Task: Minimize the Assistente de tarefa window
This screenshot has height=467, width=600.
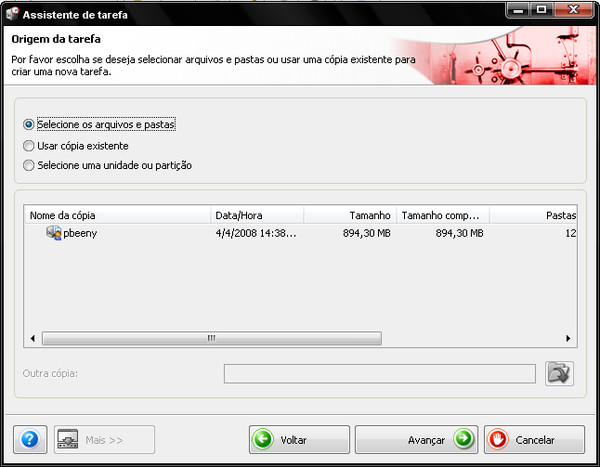Action: (518, 10)
